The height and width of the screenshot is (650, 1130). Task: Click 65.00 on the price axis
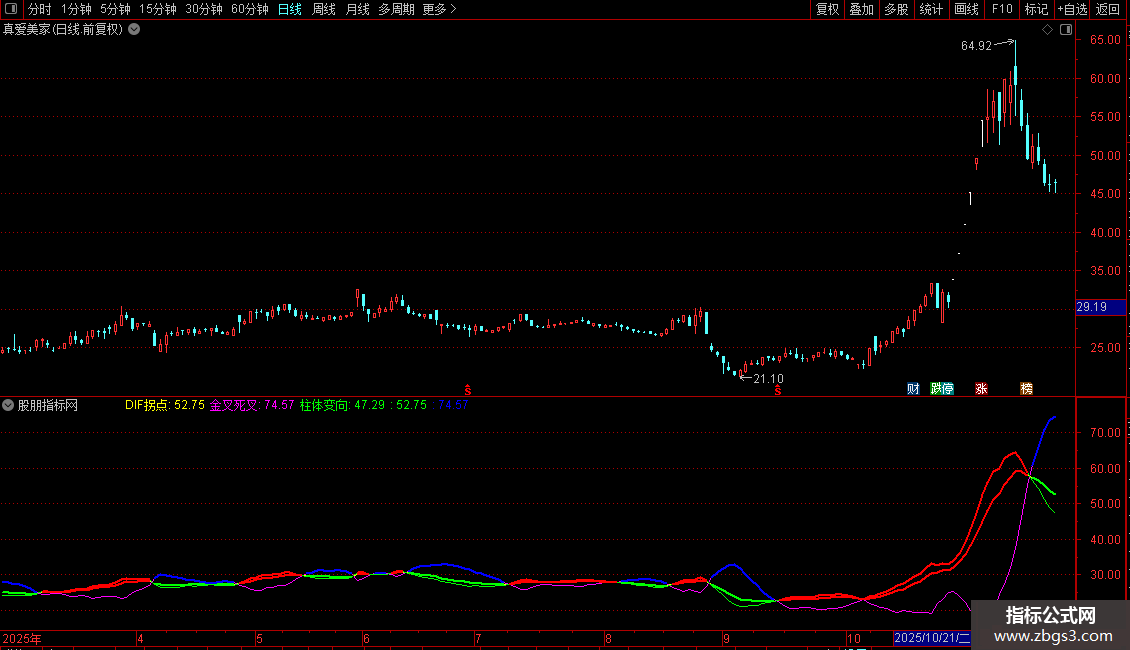click(1105, 40)
